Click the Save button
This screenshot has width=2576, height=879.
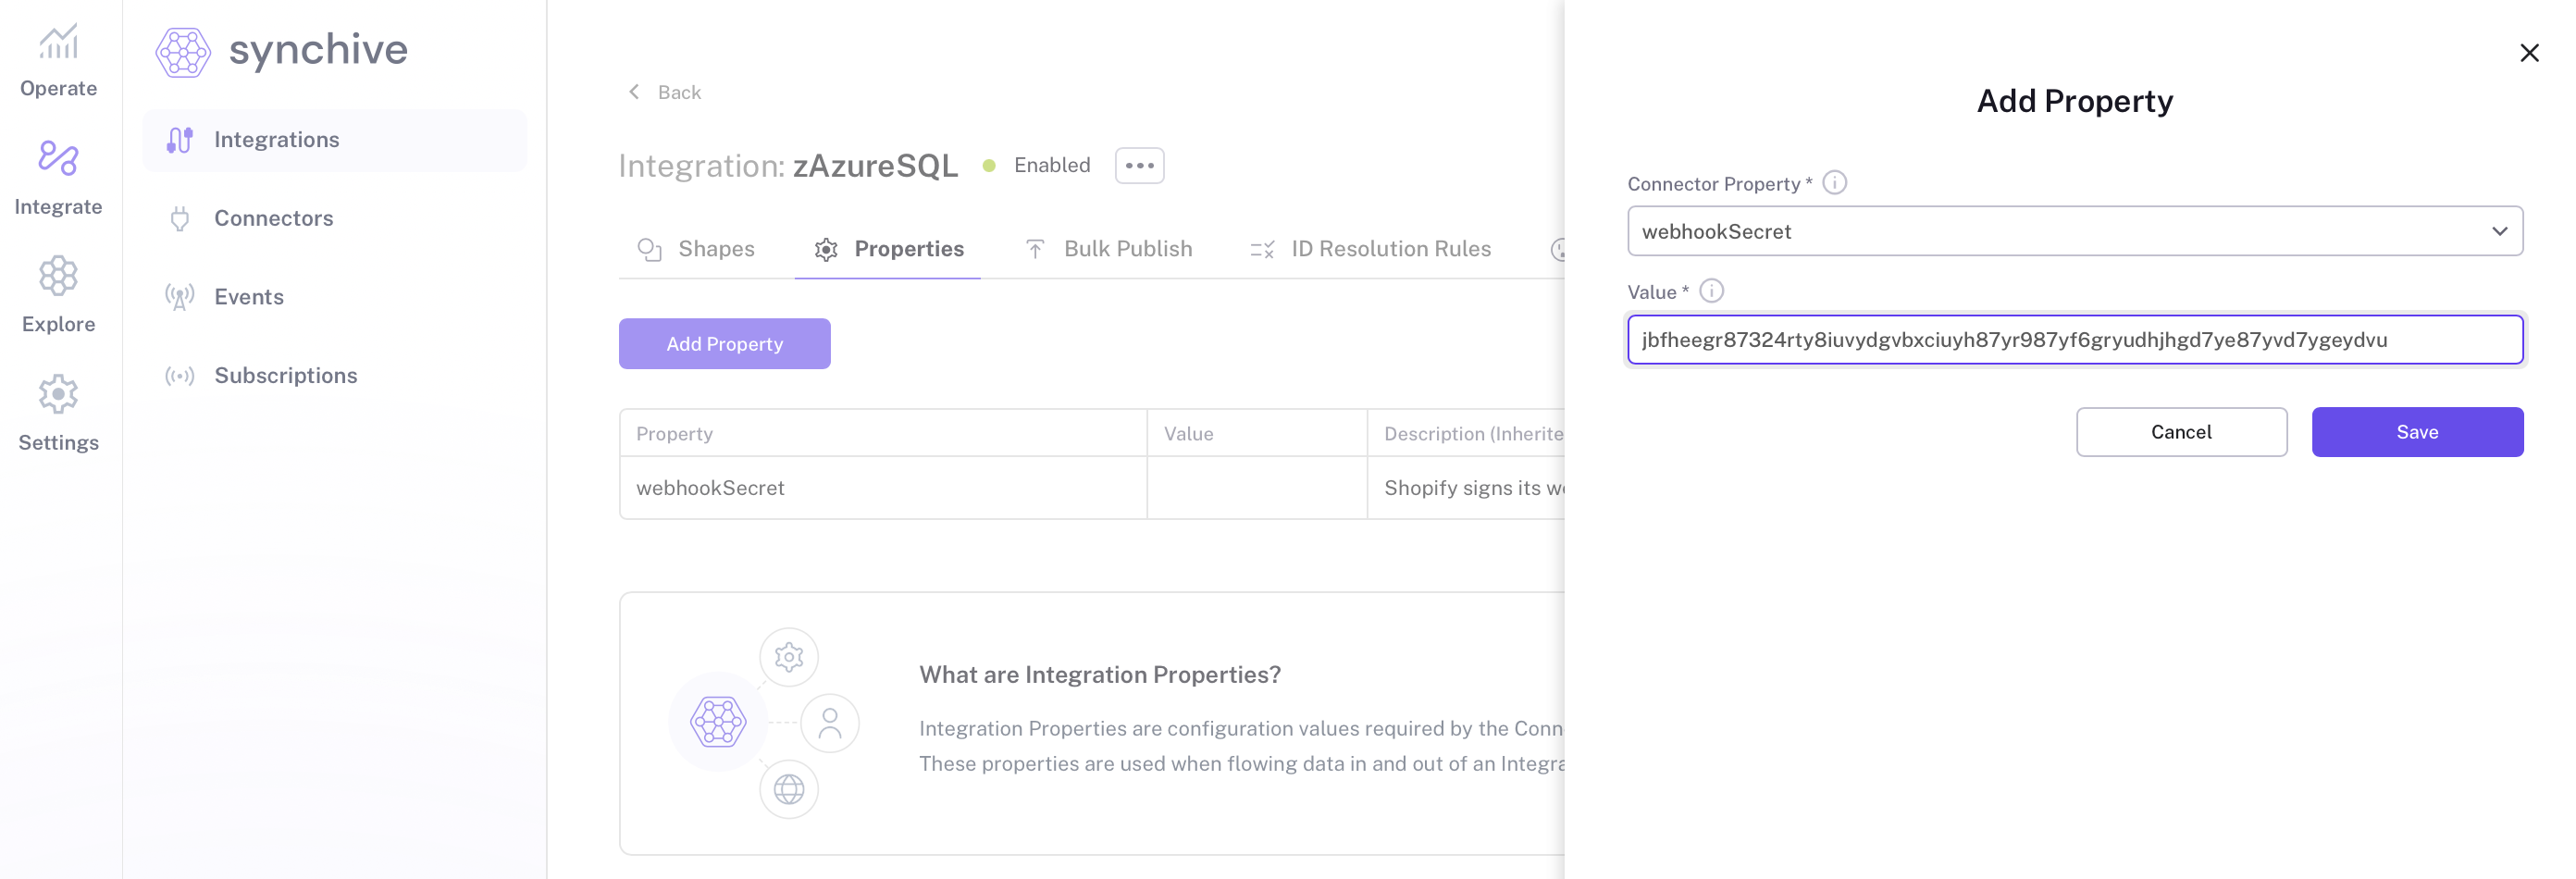click(x=2416, y=432)
